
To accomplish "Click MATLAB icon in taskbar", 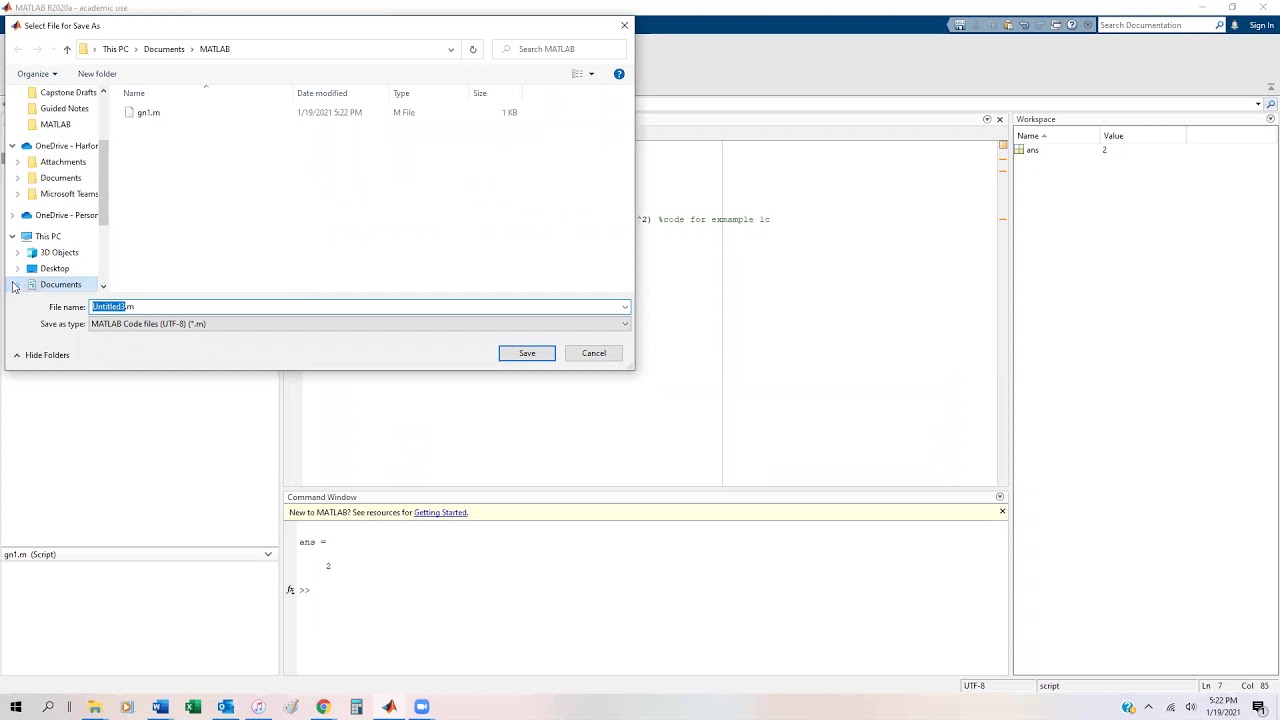I will pyautogui.click(x=389, y=707).
